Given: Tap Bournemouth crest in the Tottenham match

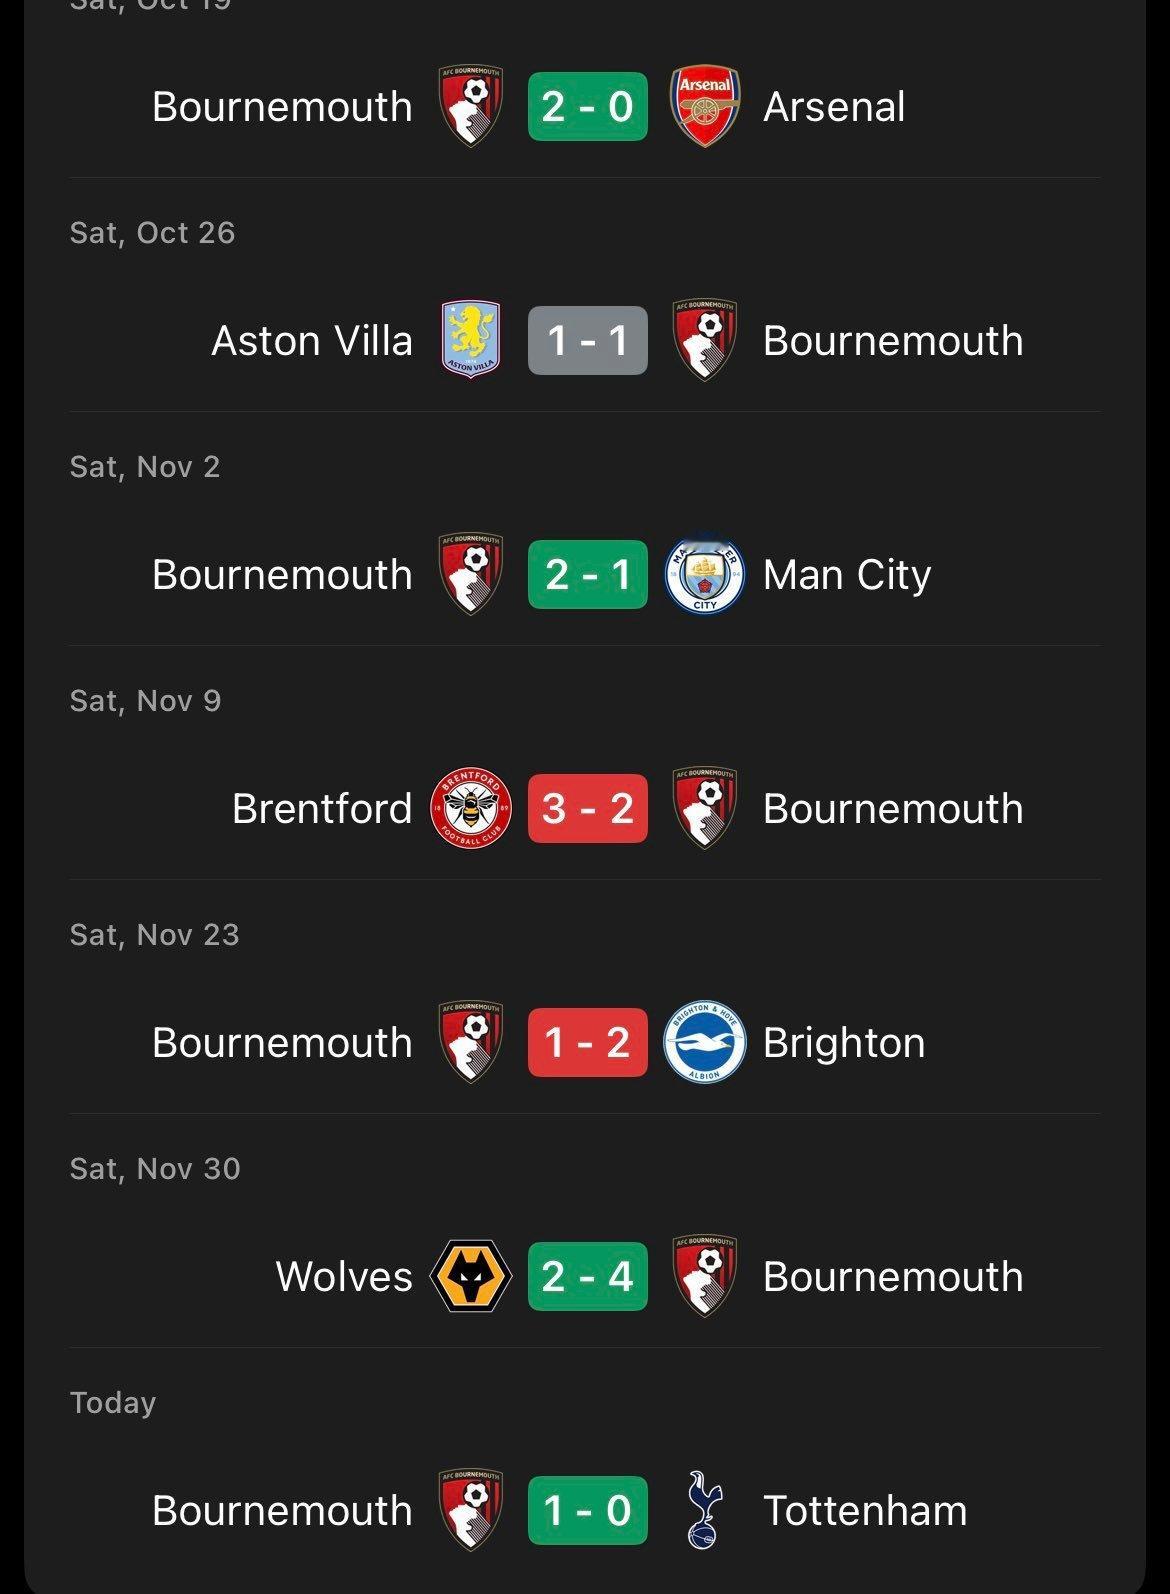Looking at the screenshot, I should 470,1511.
